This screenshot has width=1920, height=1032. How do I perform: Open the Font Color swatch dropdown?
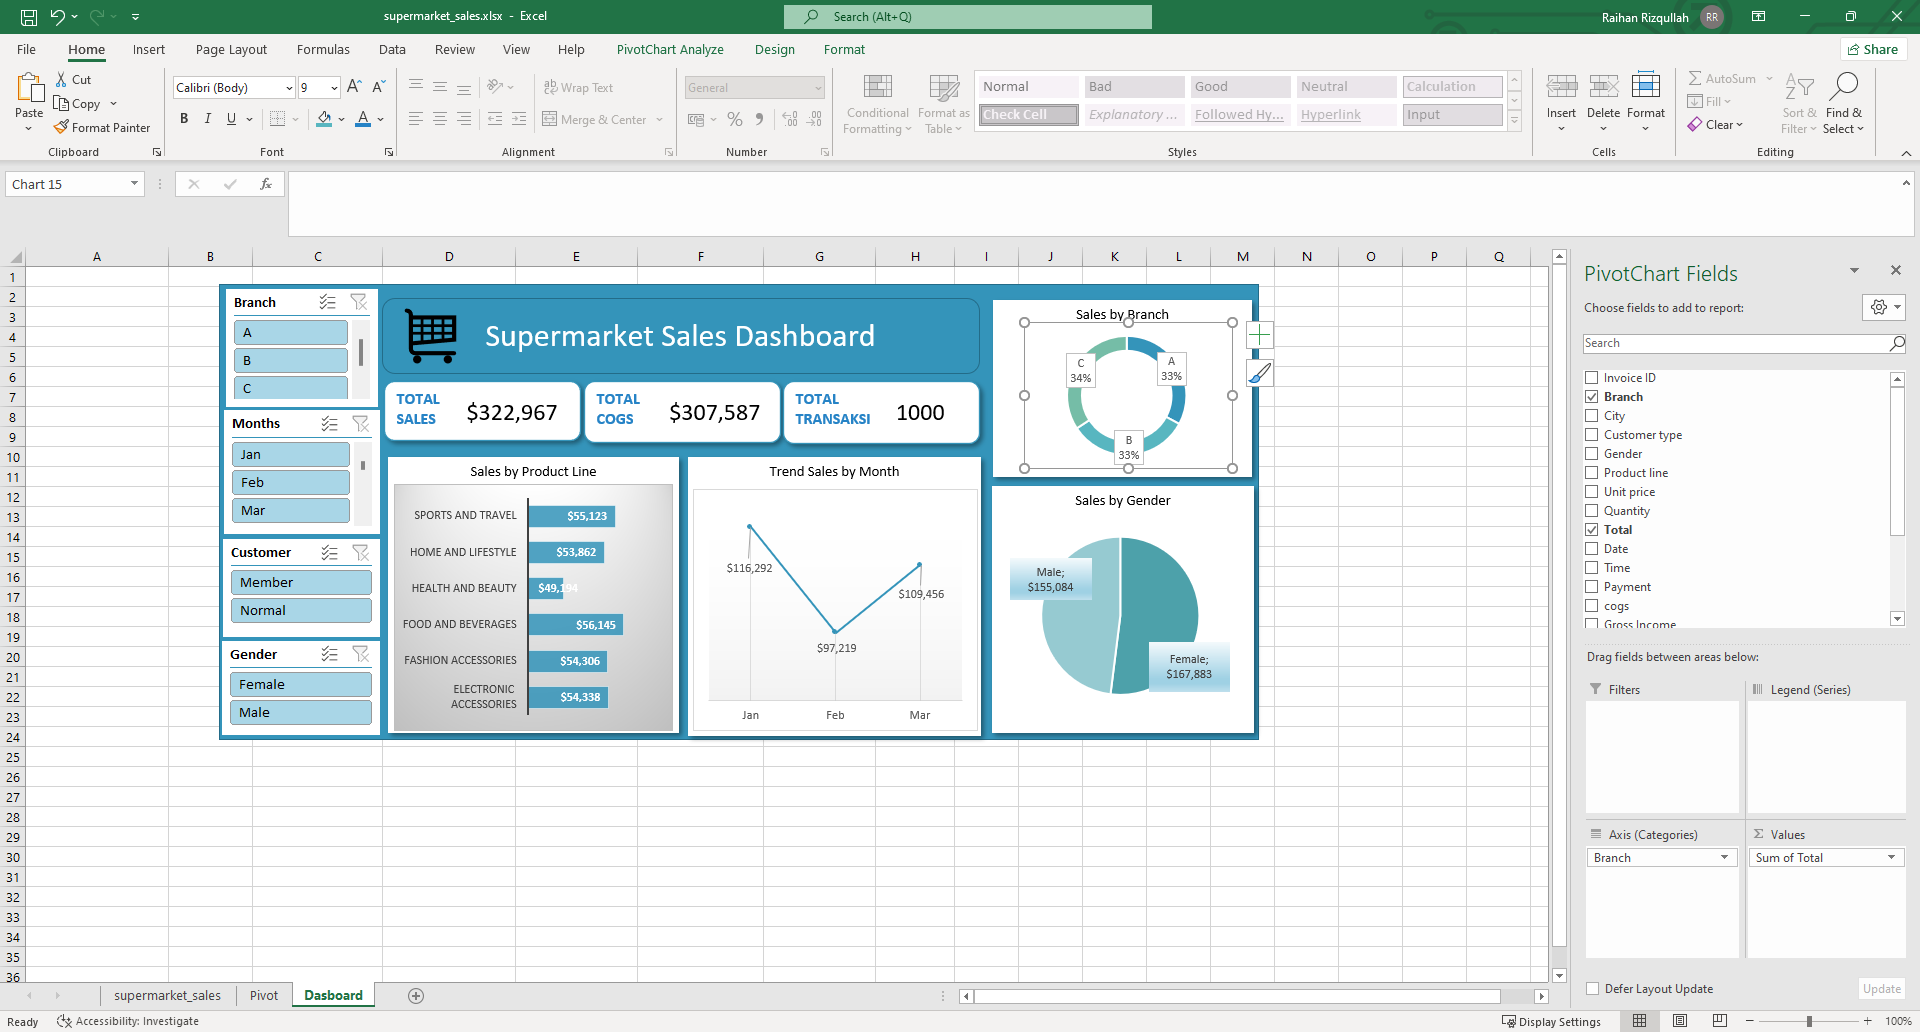378,119
